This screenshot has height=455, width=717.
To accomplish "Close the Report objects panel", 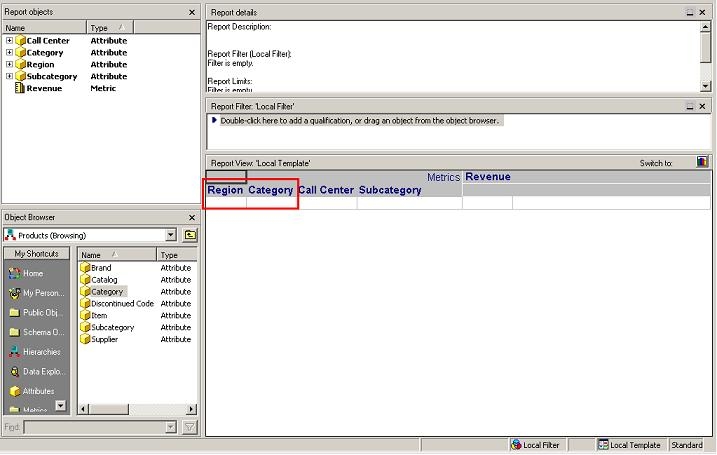I will click(x=192, y=12).
